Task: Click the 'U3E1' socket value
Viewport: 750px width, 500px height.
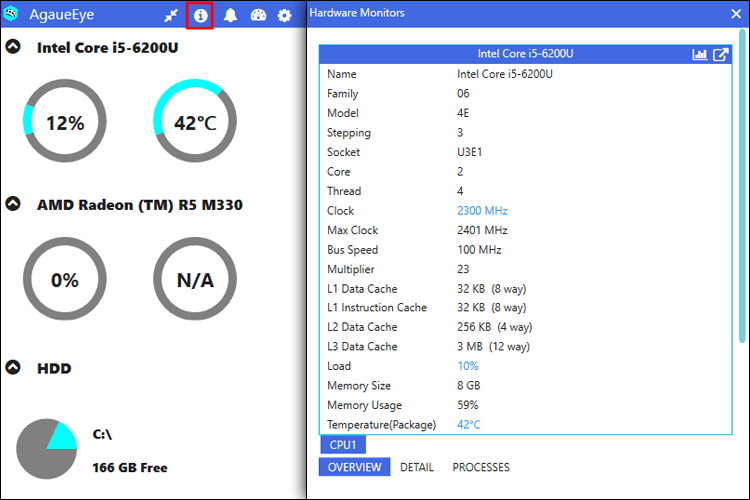Action: (469, 152)
